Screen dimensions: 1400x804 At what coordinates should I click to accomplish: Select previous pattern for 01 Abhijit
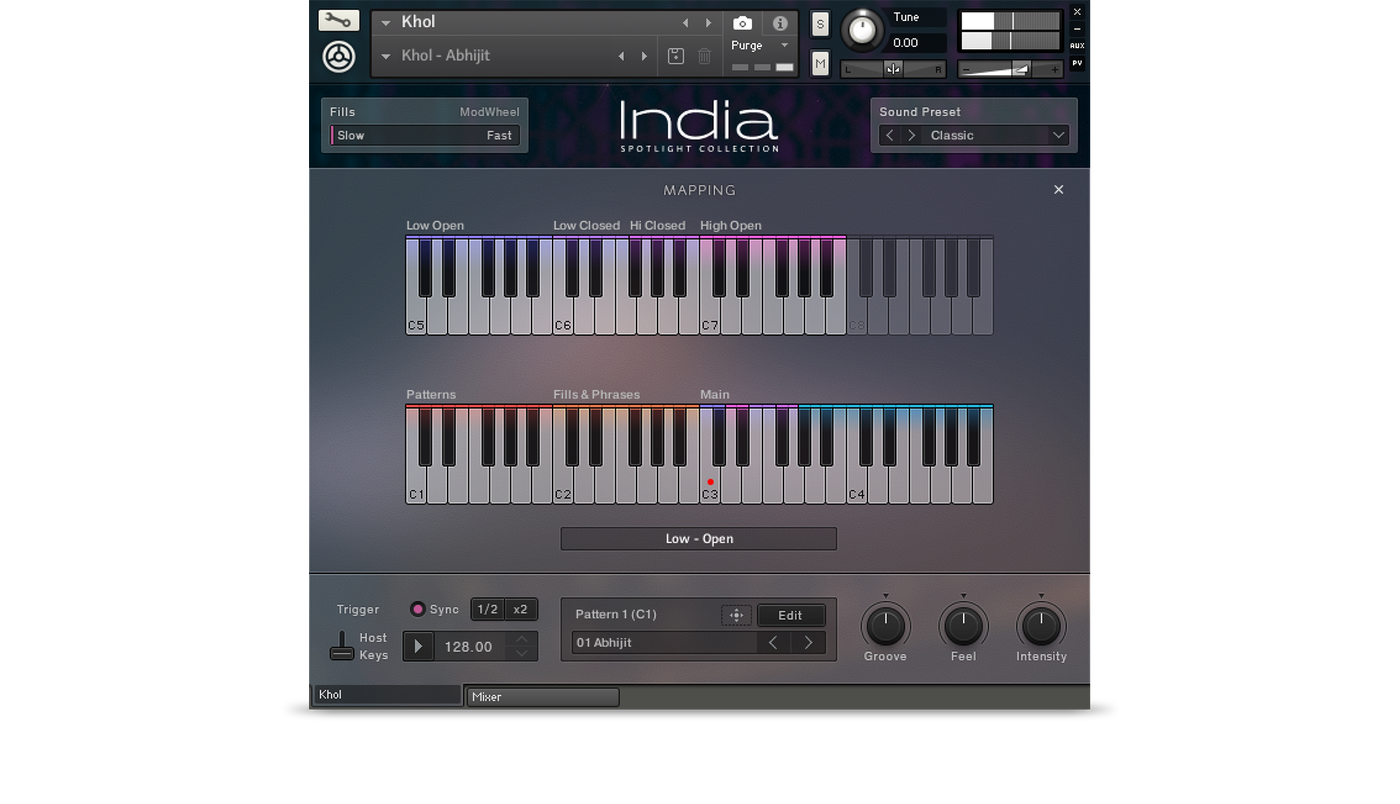(773, 643)
